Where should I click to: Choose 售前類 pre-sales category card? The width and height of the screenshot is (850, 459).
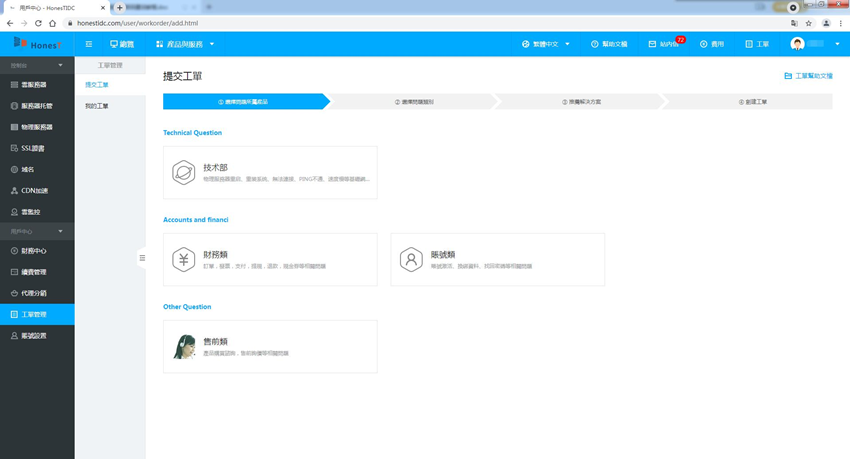tap(270, 346)
